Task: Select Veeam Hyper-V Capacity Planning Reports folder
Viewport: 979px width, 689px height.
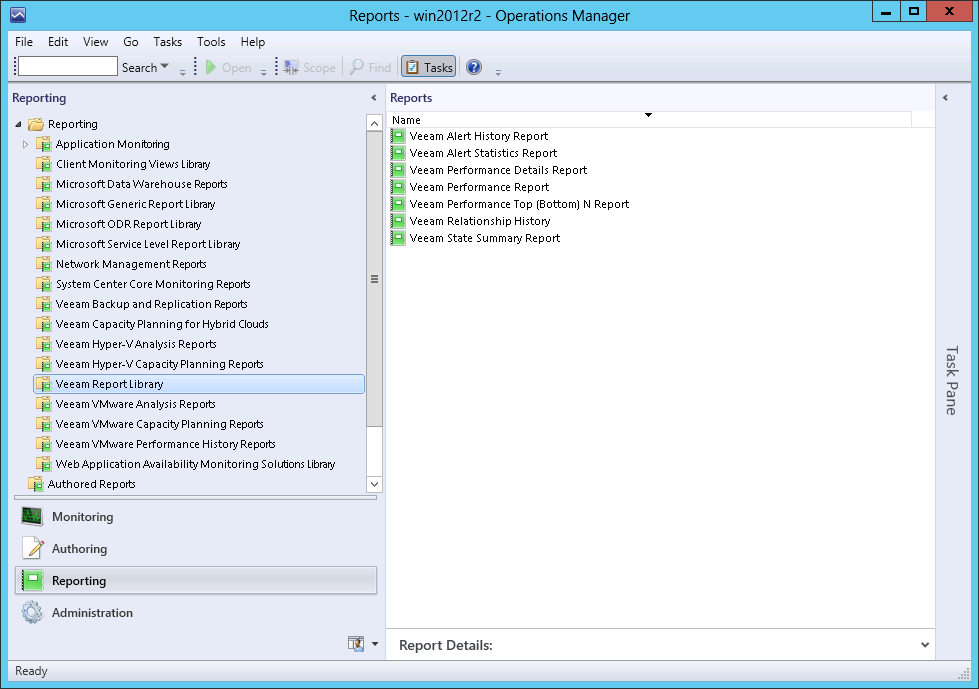Action: 159,364
